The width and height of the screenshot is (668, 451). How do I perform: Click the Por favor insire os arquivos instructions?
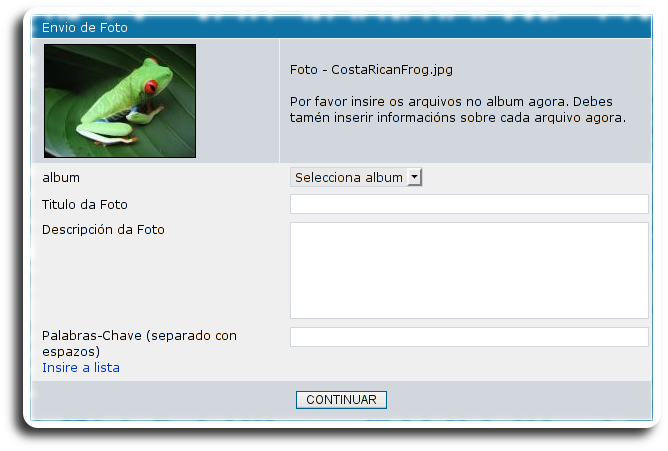tap(458, 109)
